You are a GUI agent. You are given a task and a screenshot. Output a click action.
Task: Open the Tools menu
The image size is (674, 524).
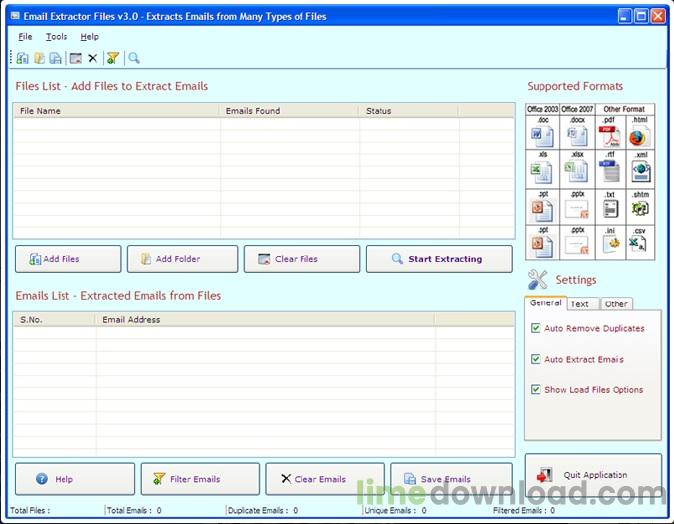point(56,37)
